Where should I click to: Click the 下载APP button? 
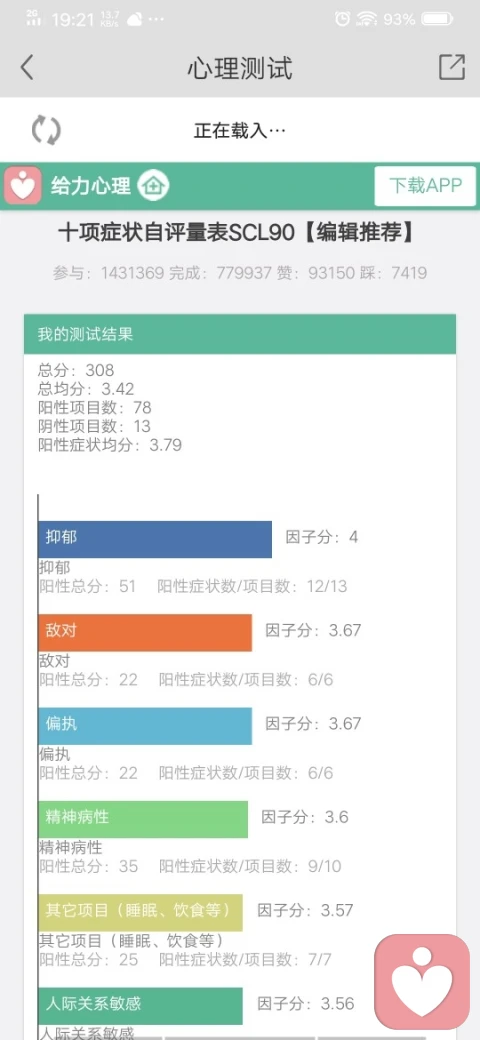click(425, 186)
